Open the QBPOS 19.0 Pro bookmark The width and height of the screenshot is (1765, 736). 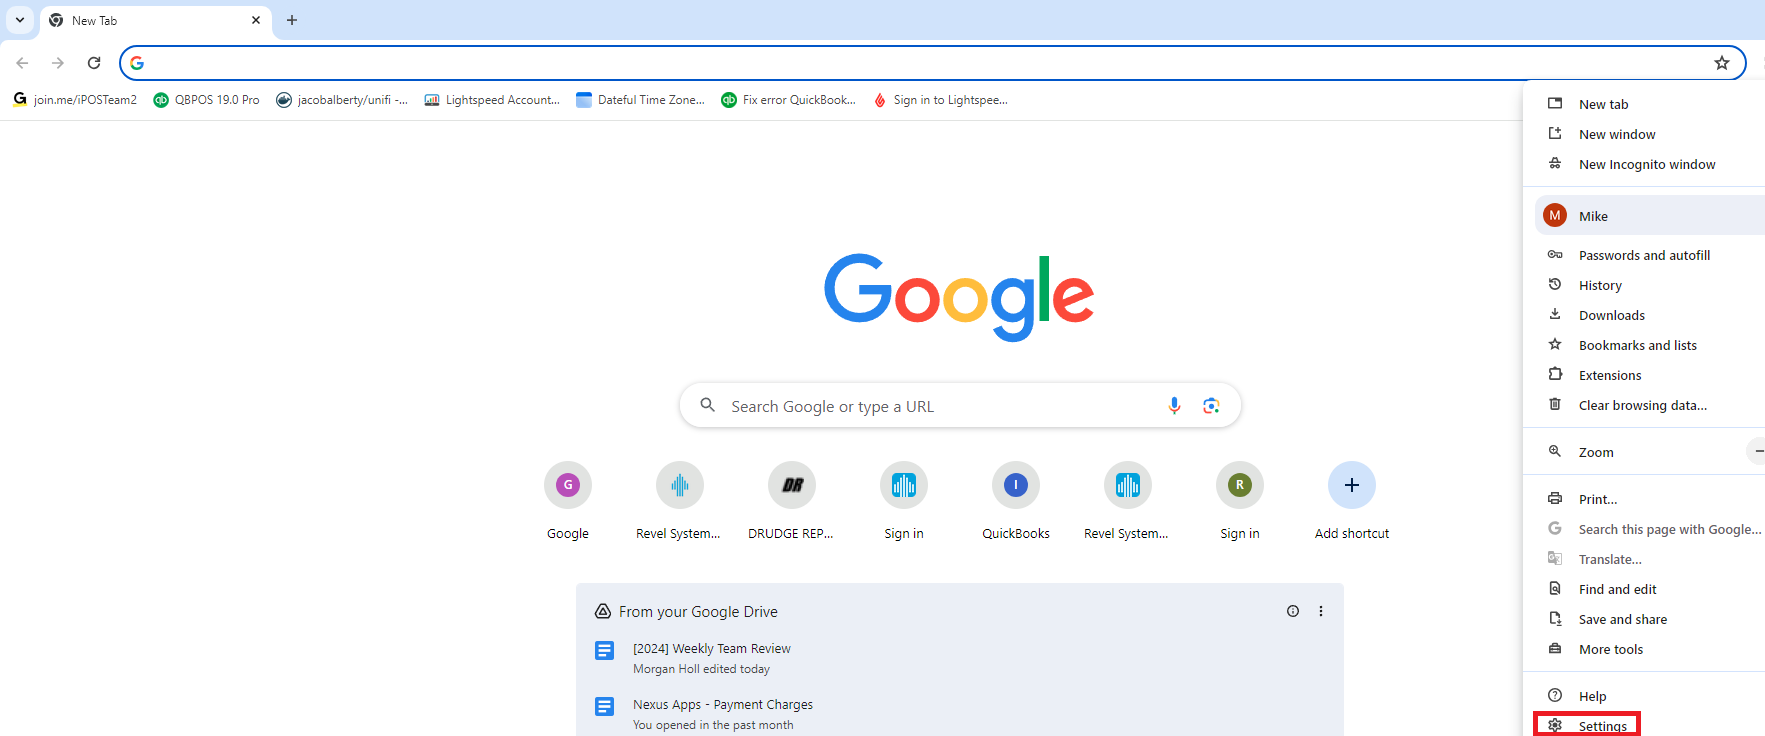tap(207, 100)
